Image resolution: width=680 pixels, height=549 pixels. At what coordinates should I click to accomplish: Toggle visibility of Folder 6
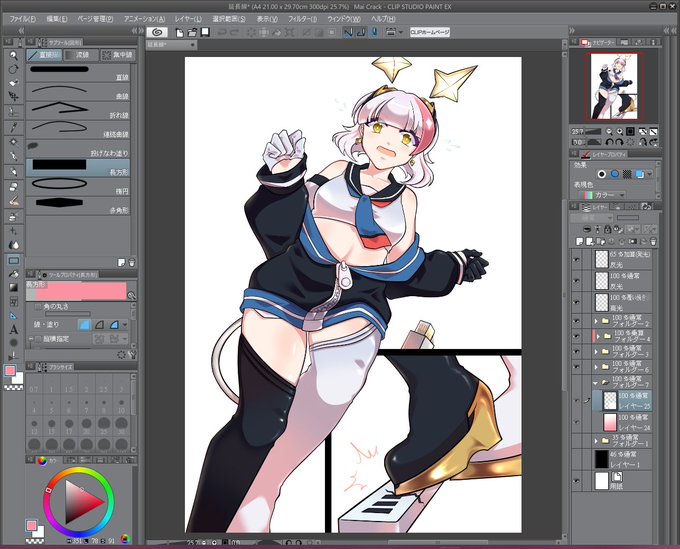pyautogui.click(x=576, y=367)
